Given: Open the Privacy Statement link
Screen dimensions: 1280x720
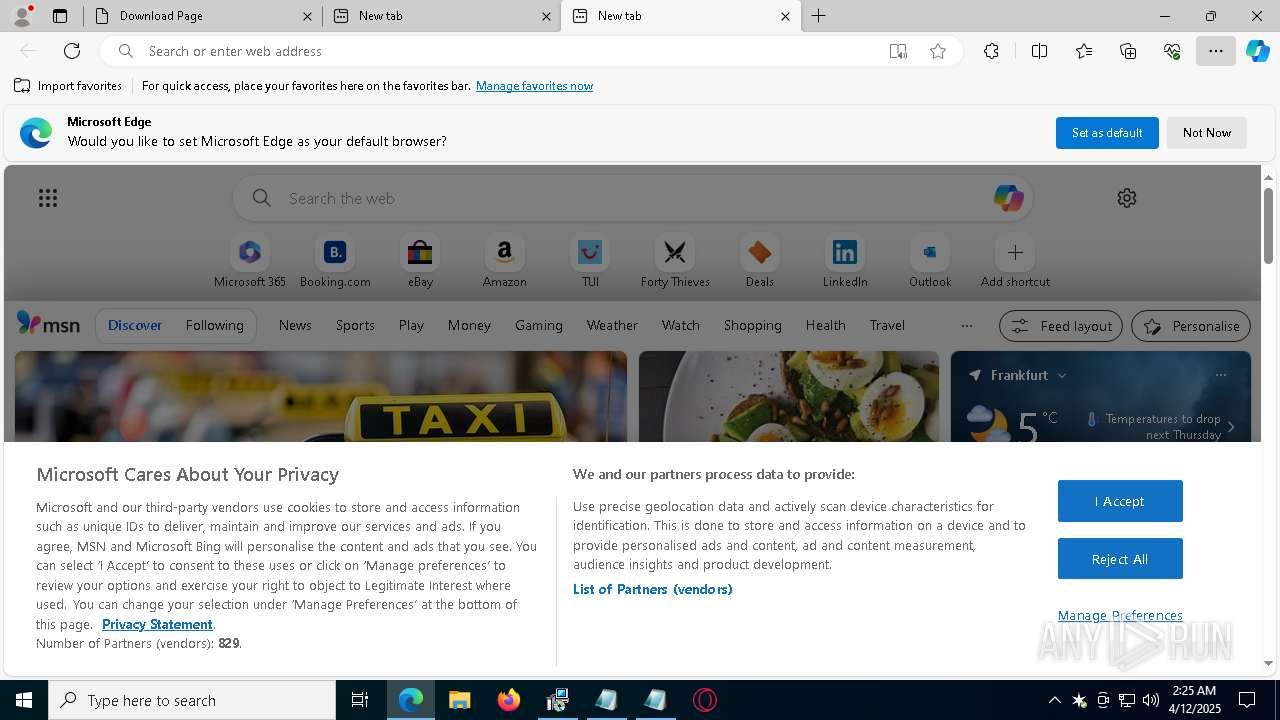Looking at the screenshot, I should tap(157, 624).
